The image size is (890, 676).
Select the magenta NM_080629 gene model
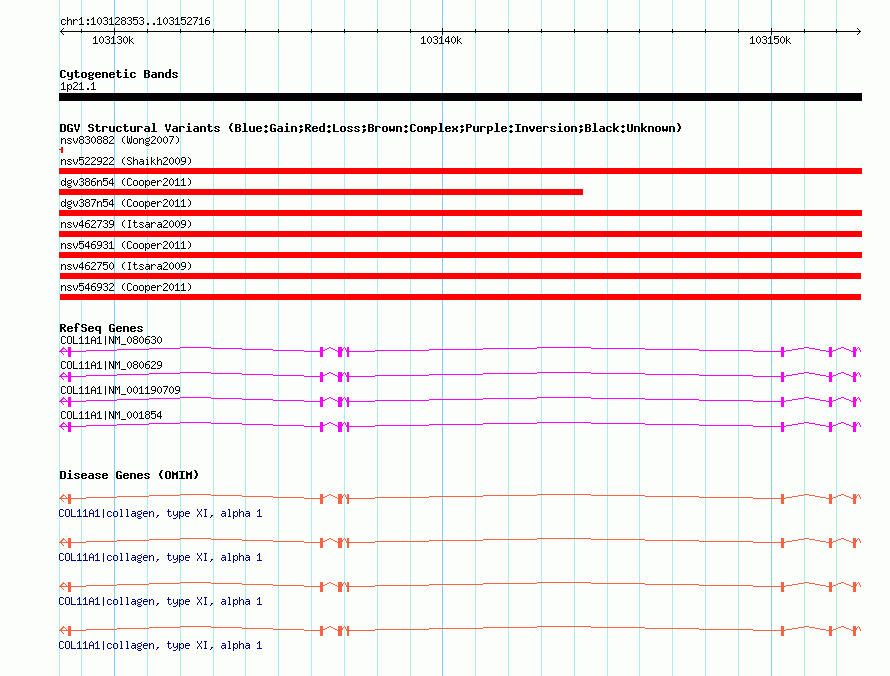point(460,376)
